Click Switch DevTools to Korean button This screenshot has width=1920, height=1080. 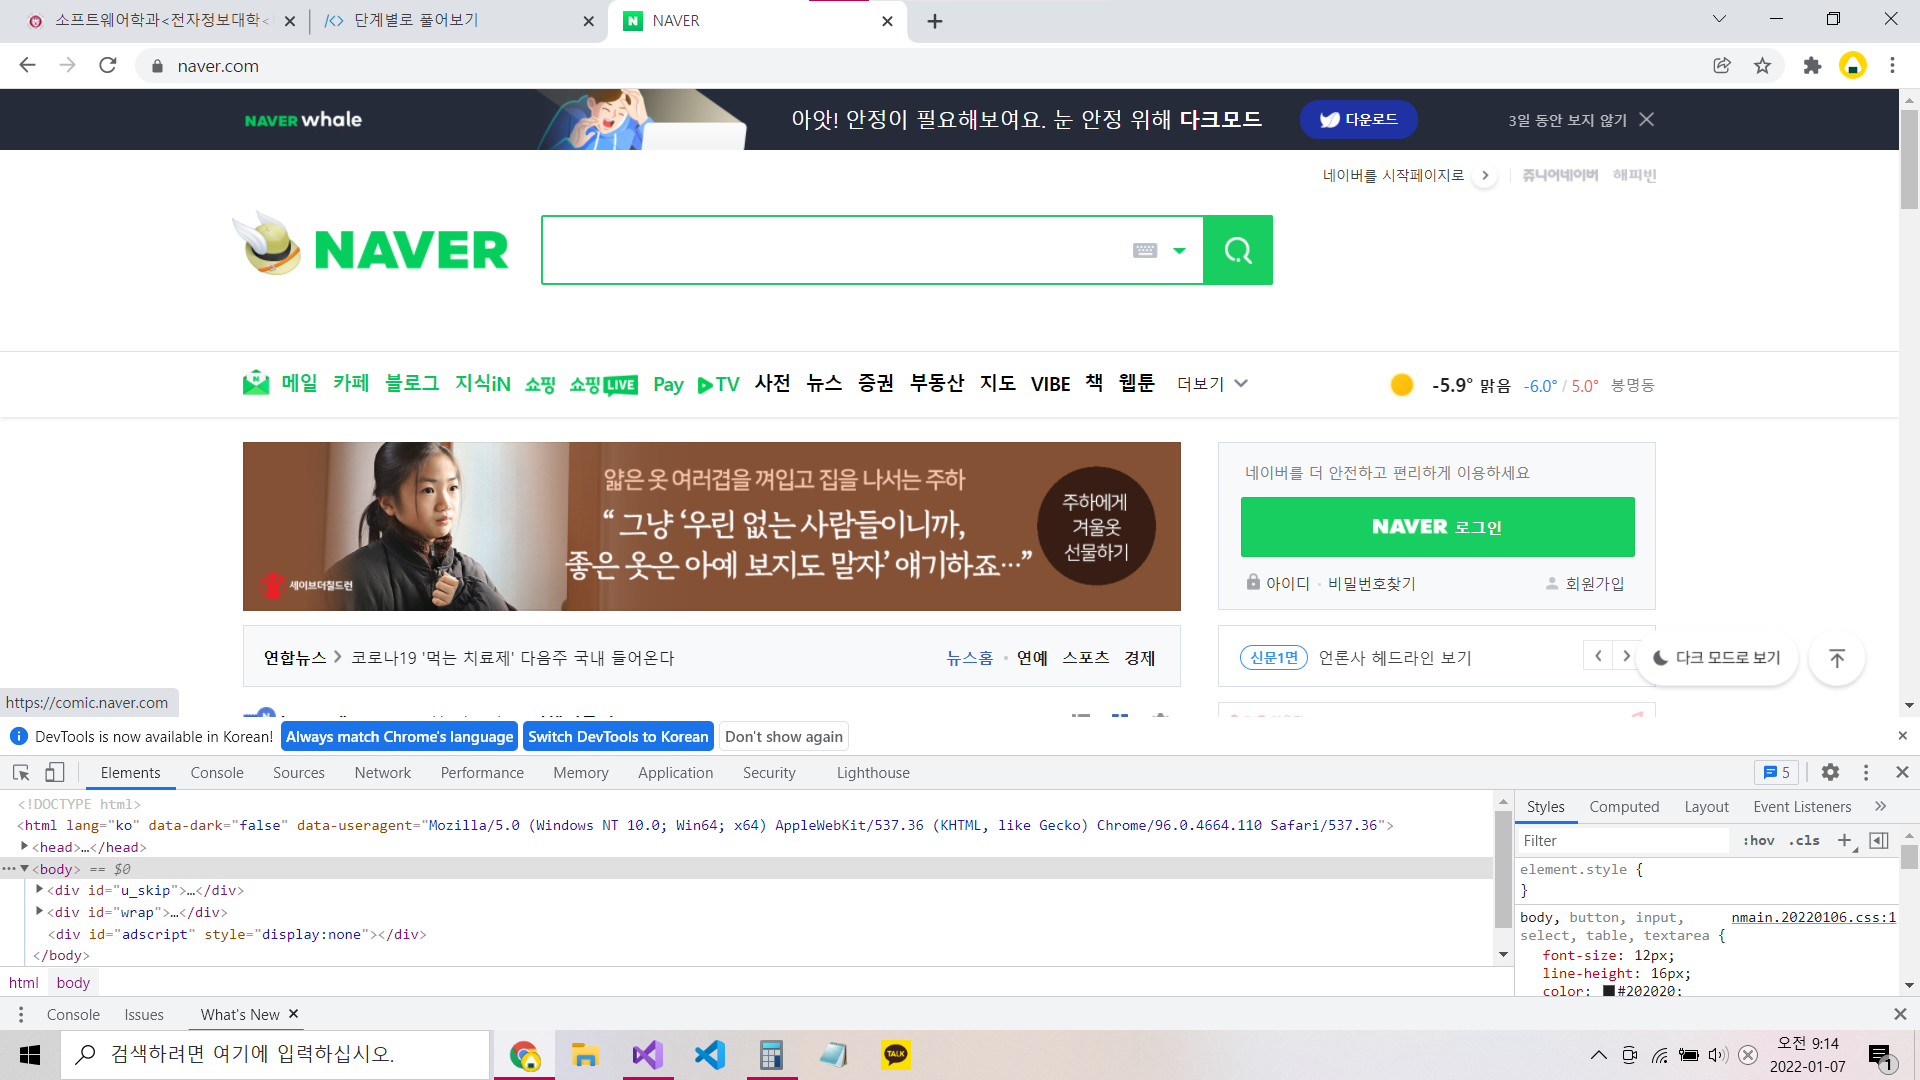point(618,737)
